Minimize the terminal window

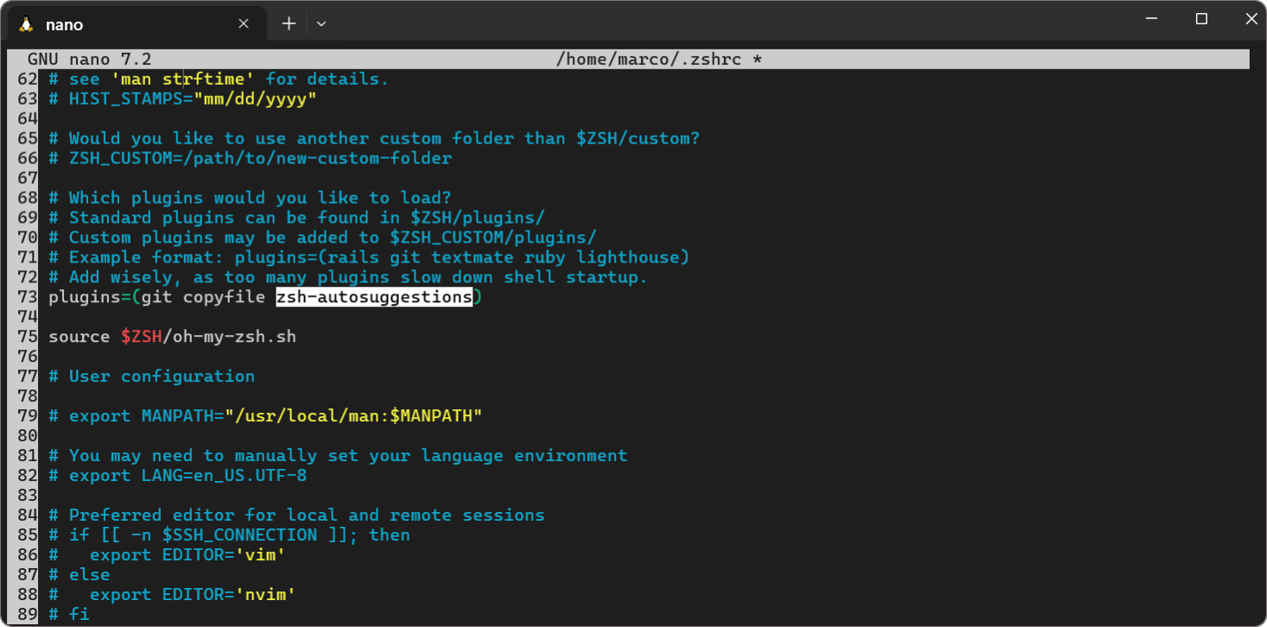pyautogui.click(x=1152, y=19)
